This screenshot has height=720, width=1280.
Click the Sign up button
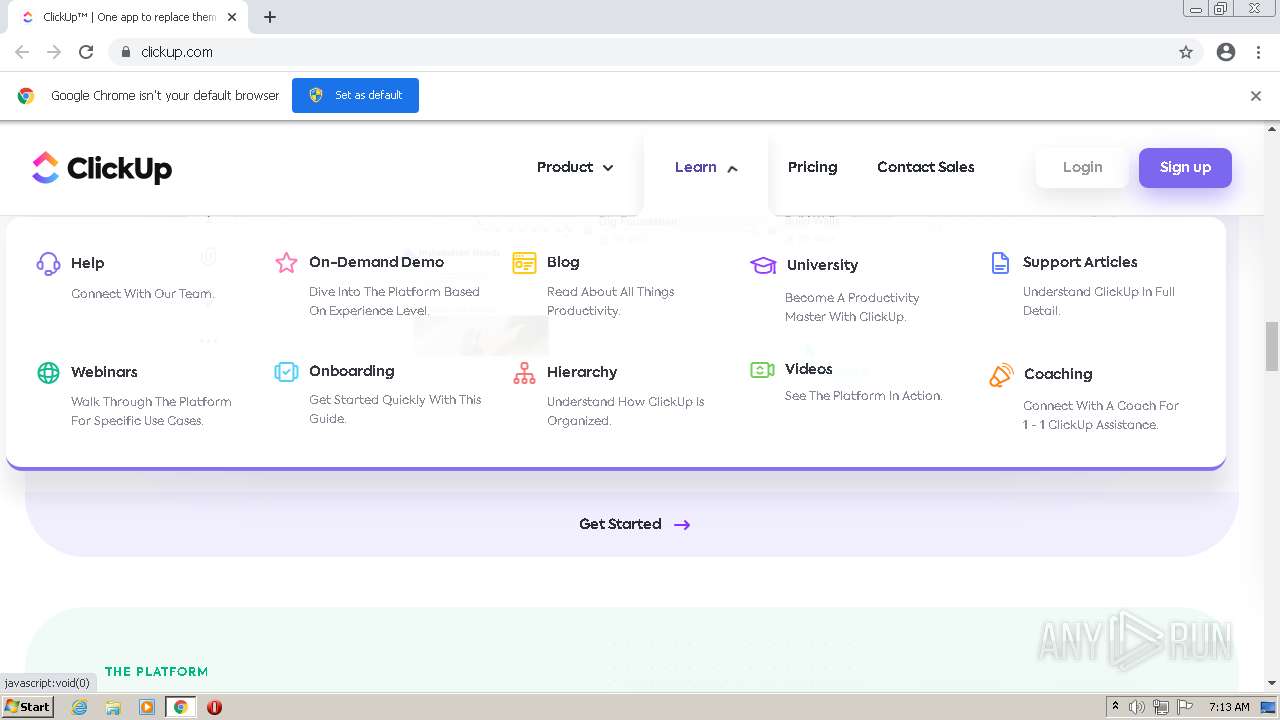1185,167
